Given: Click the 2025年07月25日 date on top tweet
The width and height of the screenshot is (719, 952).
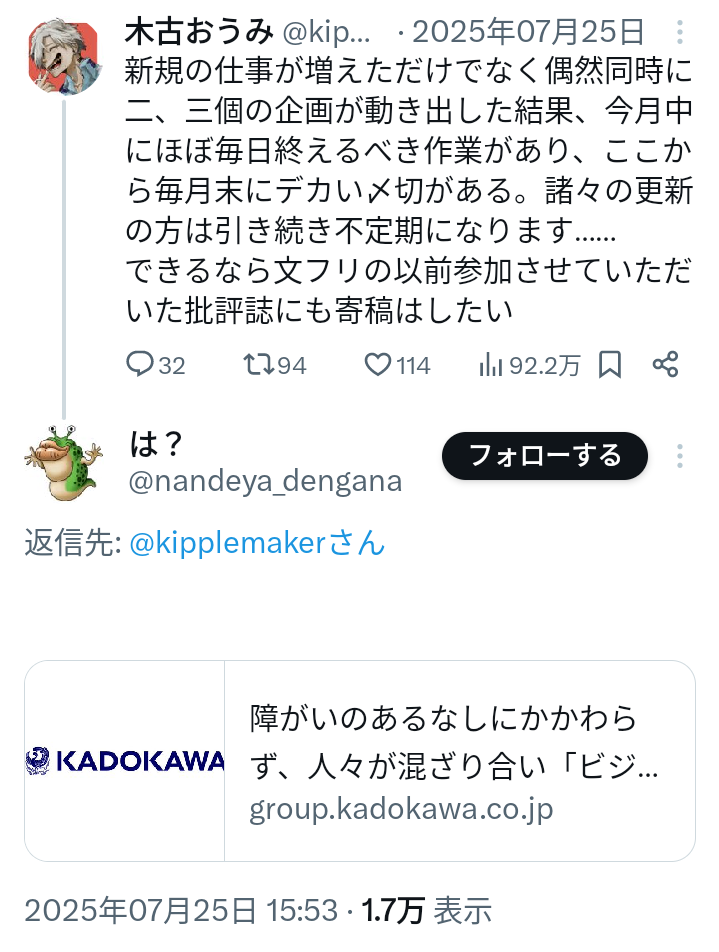Looking at the screenshot, I should [529, 32].
